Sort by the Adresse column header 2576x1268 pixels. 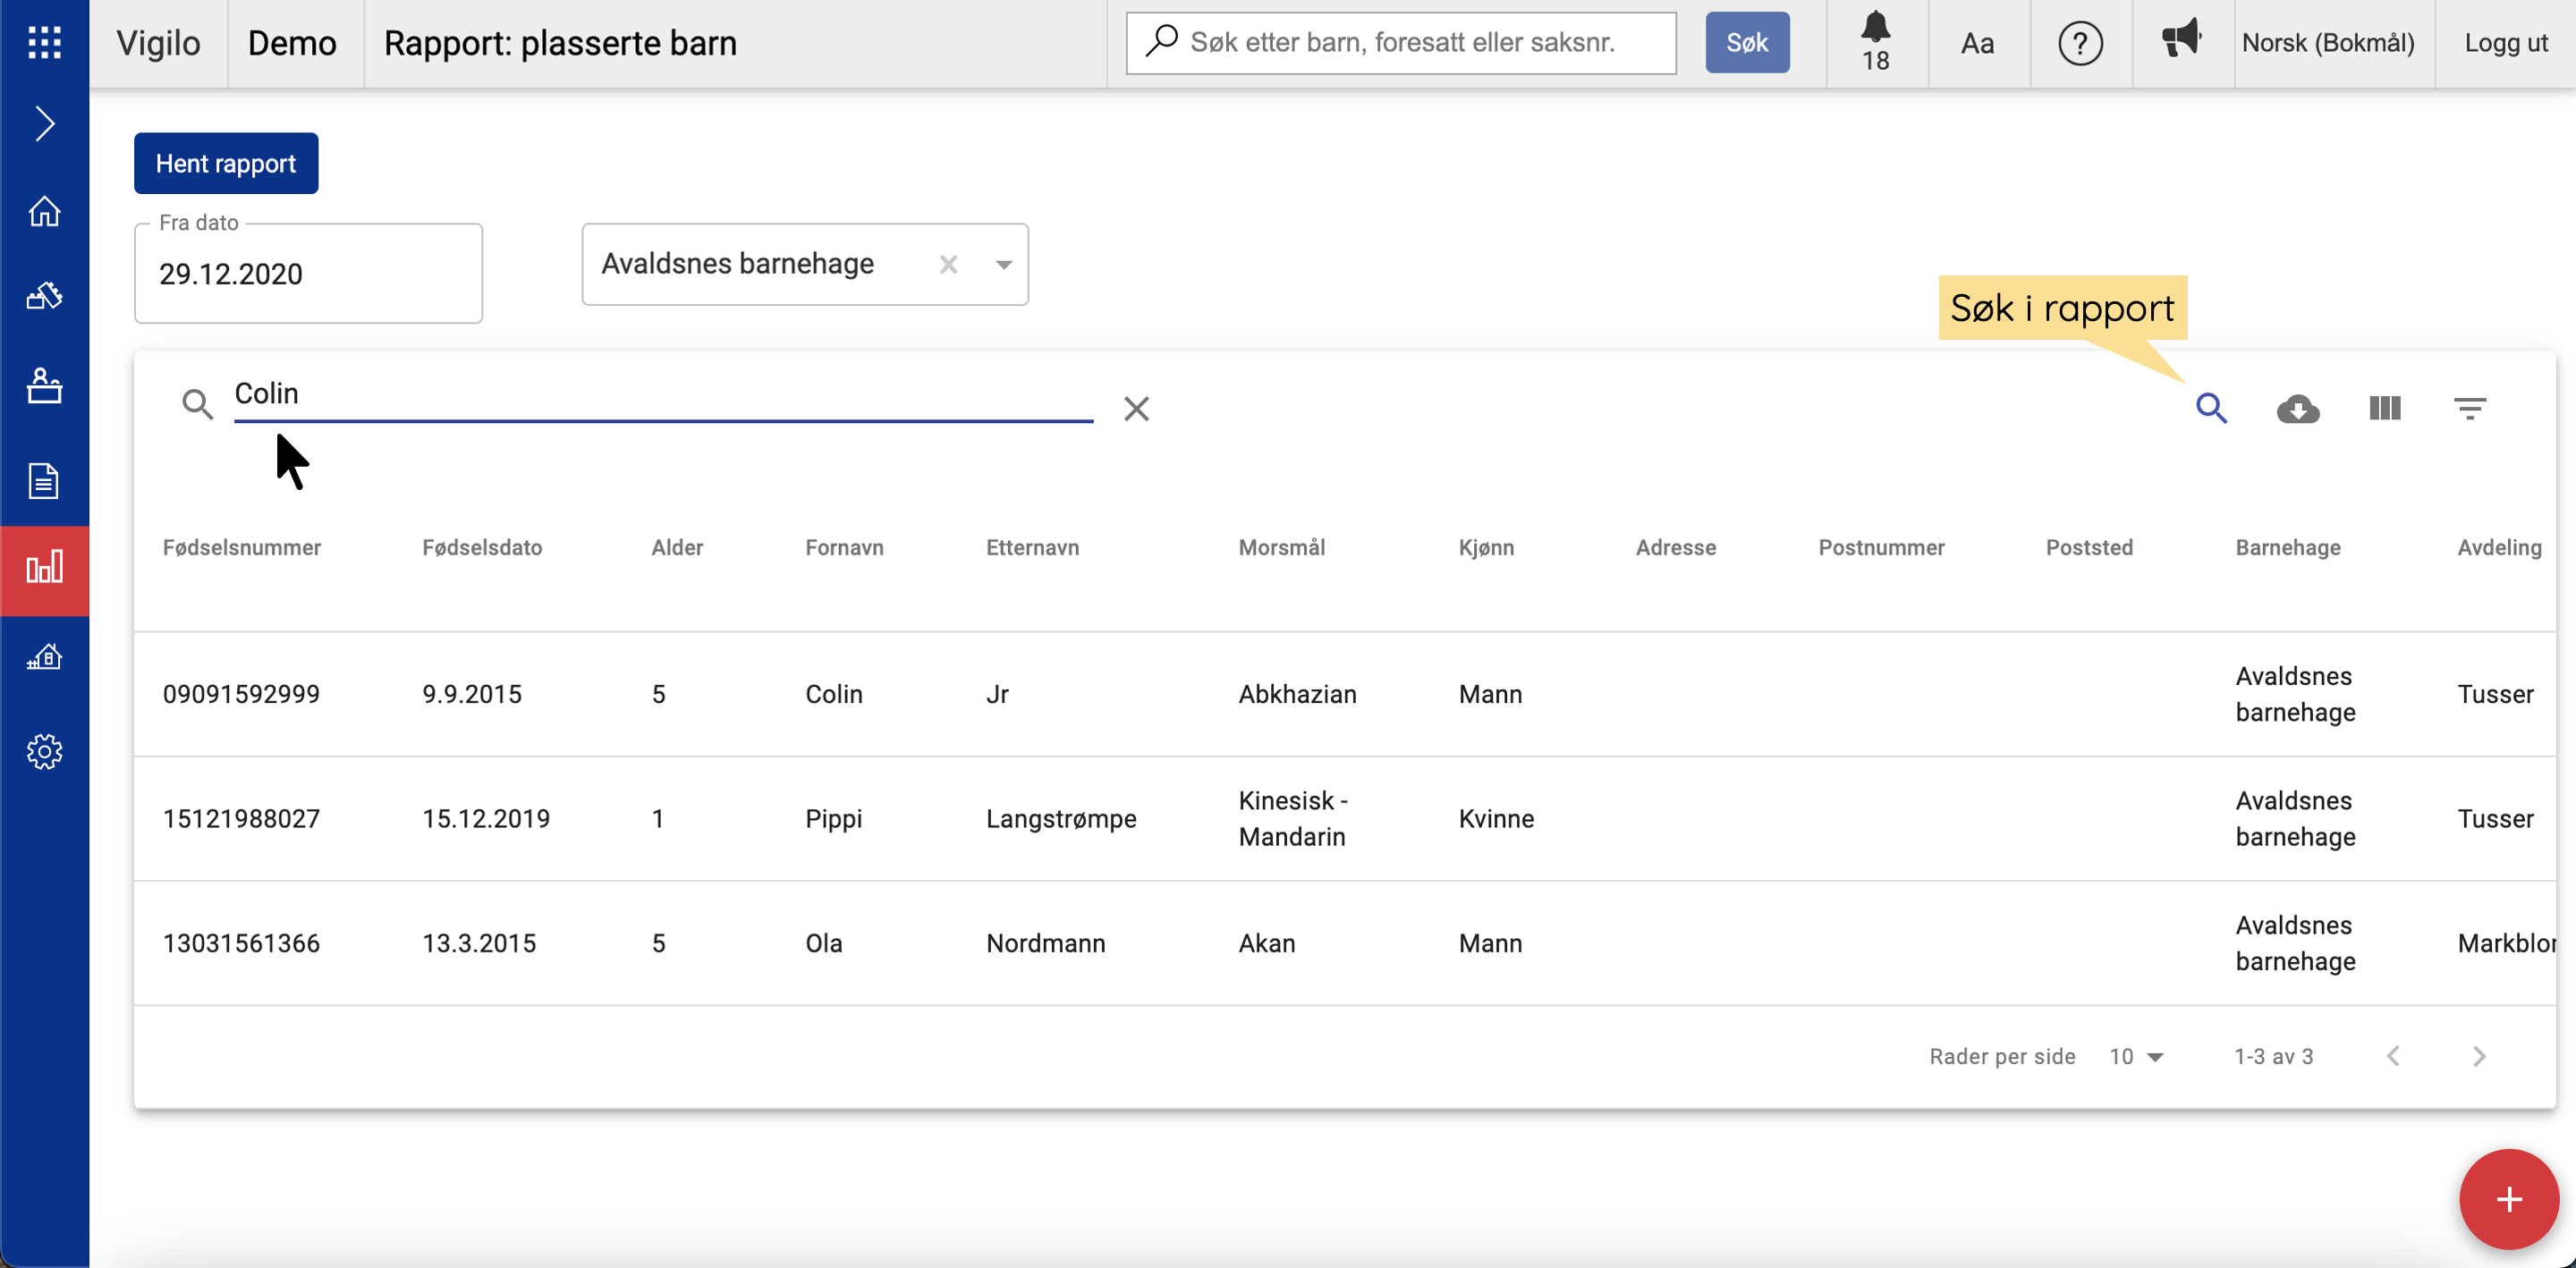pyautogui.click(x=1675, y=547)
